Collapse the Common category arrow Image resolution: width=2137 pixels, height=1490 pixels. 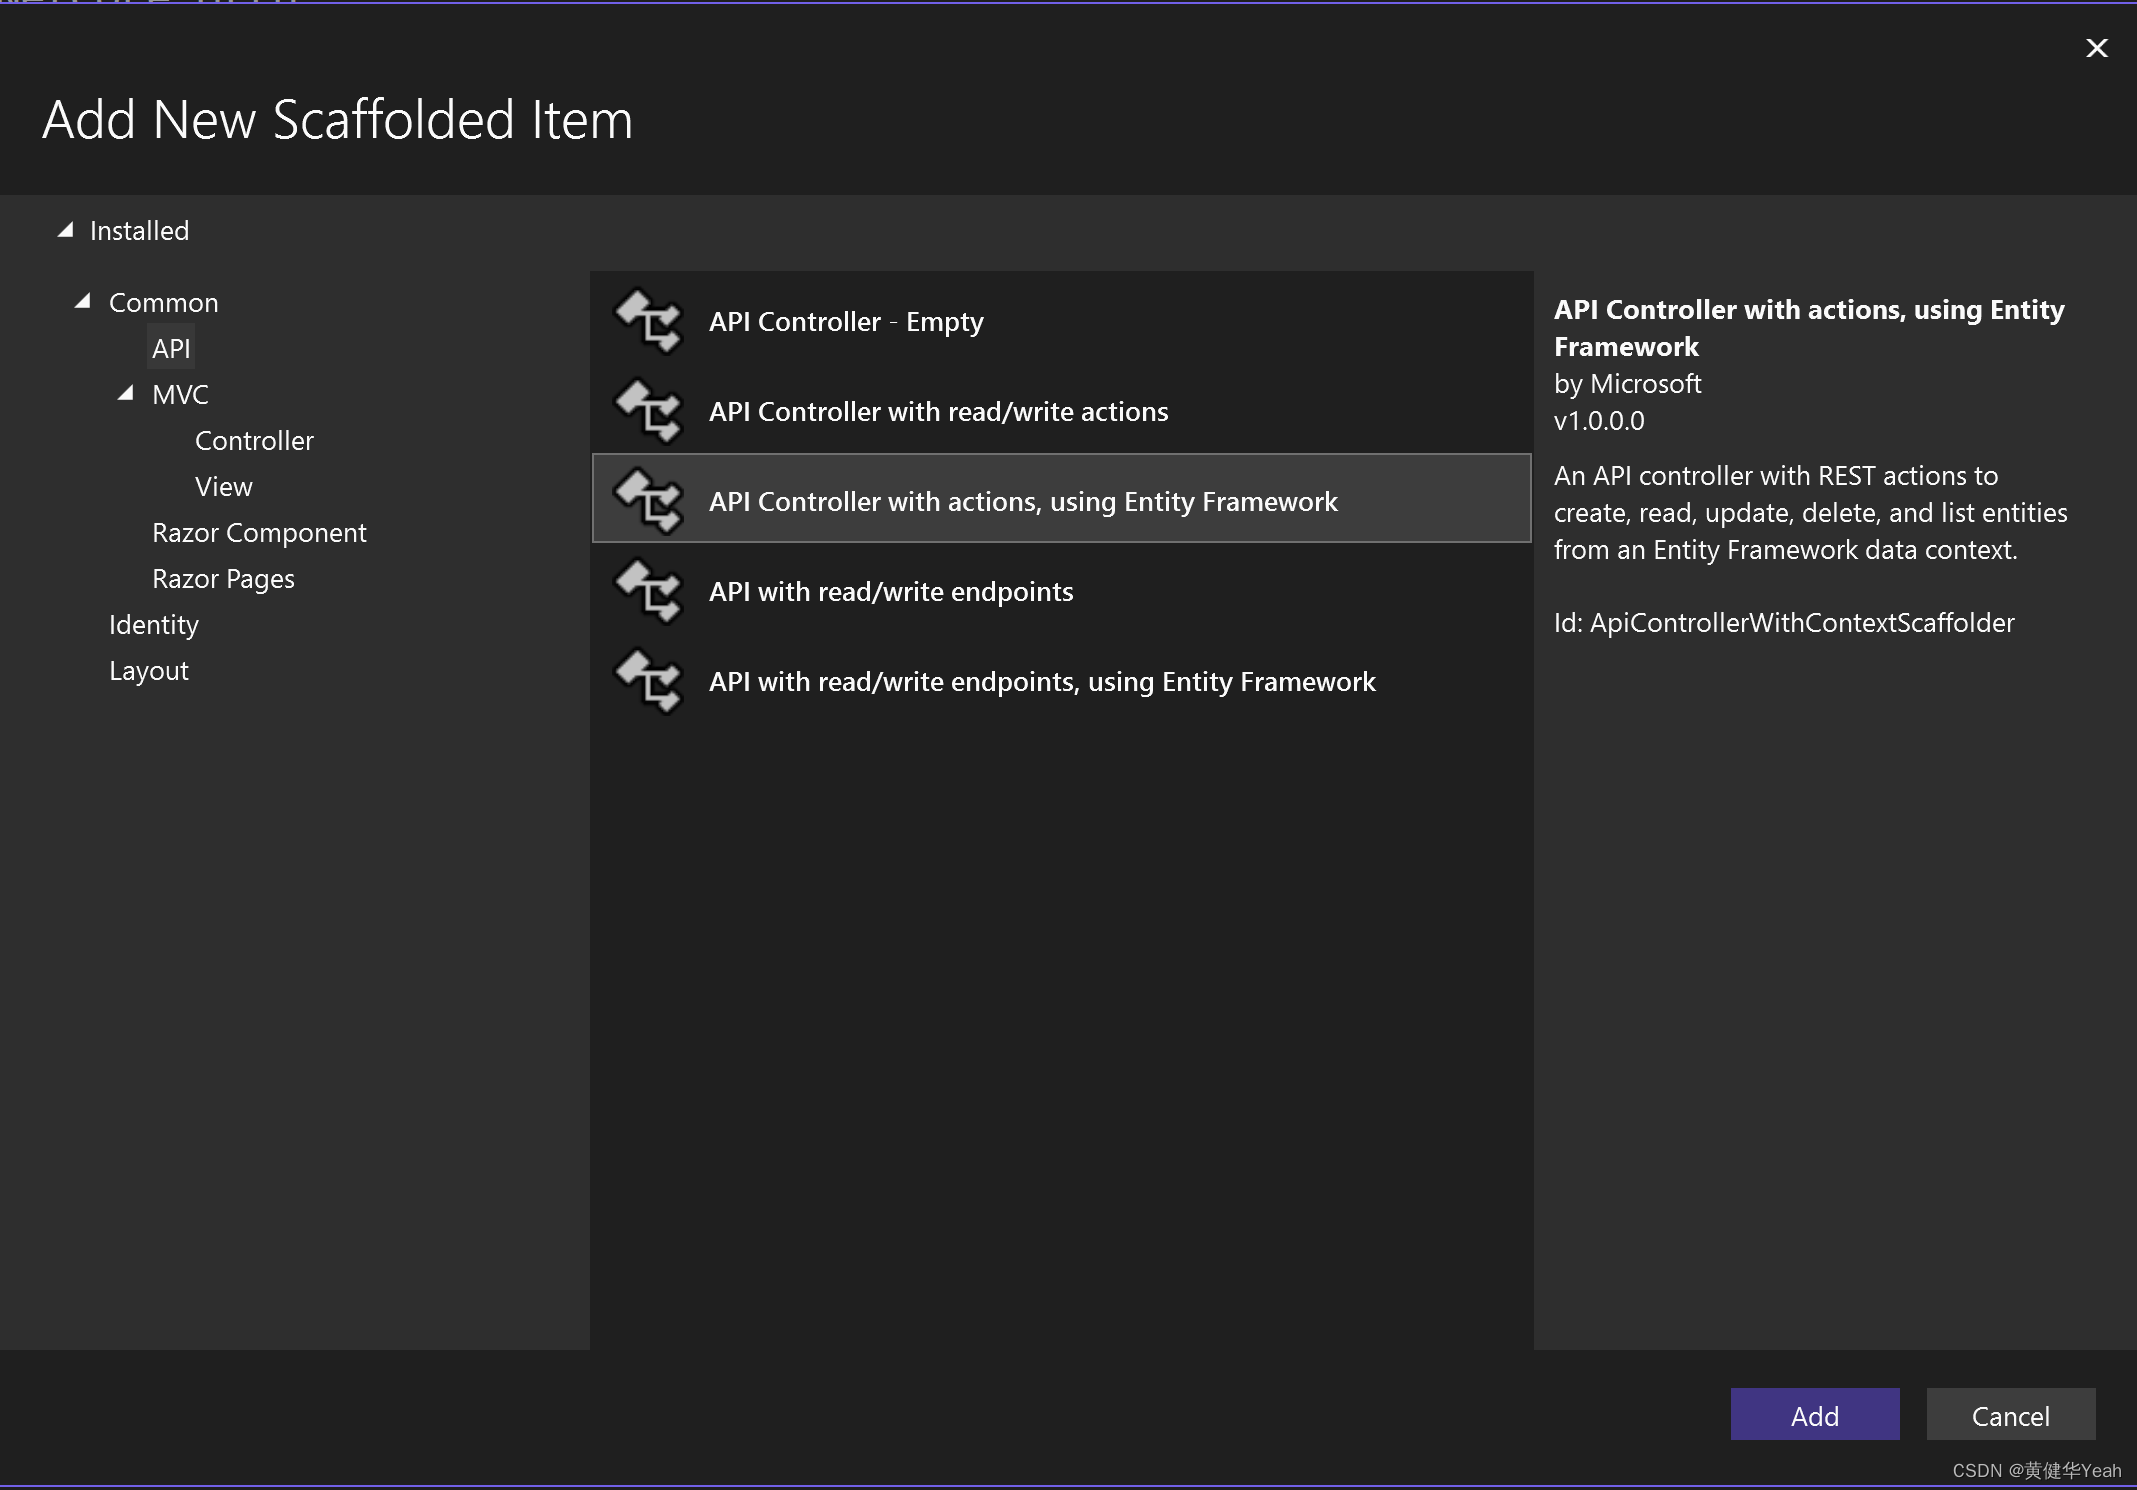coord(84,301)
